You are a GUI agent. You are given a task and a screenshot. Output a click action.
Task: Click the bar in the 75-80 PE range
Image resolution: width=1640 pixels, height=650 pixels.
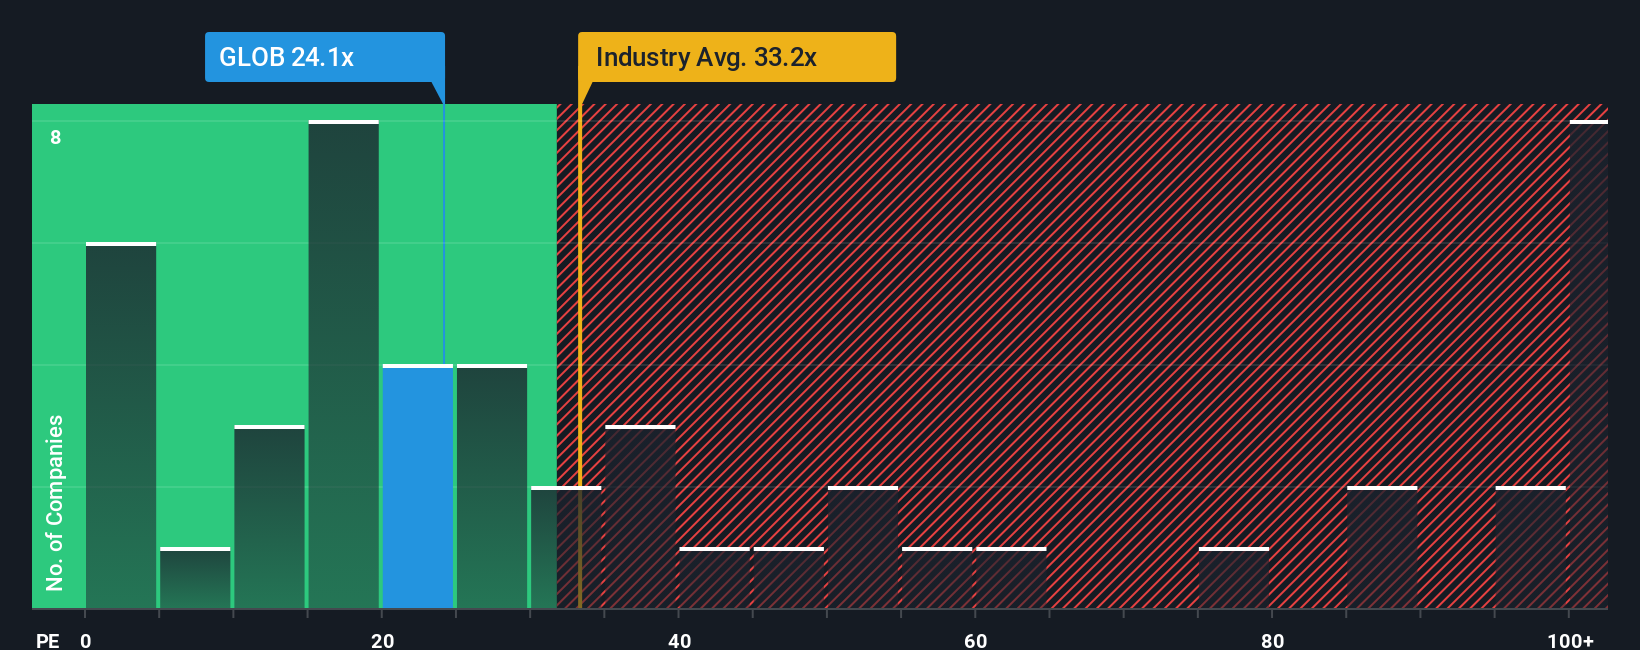(1234, 578)
